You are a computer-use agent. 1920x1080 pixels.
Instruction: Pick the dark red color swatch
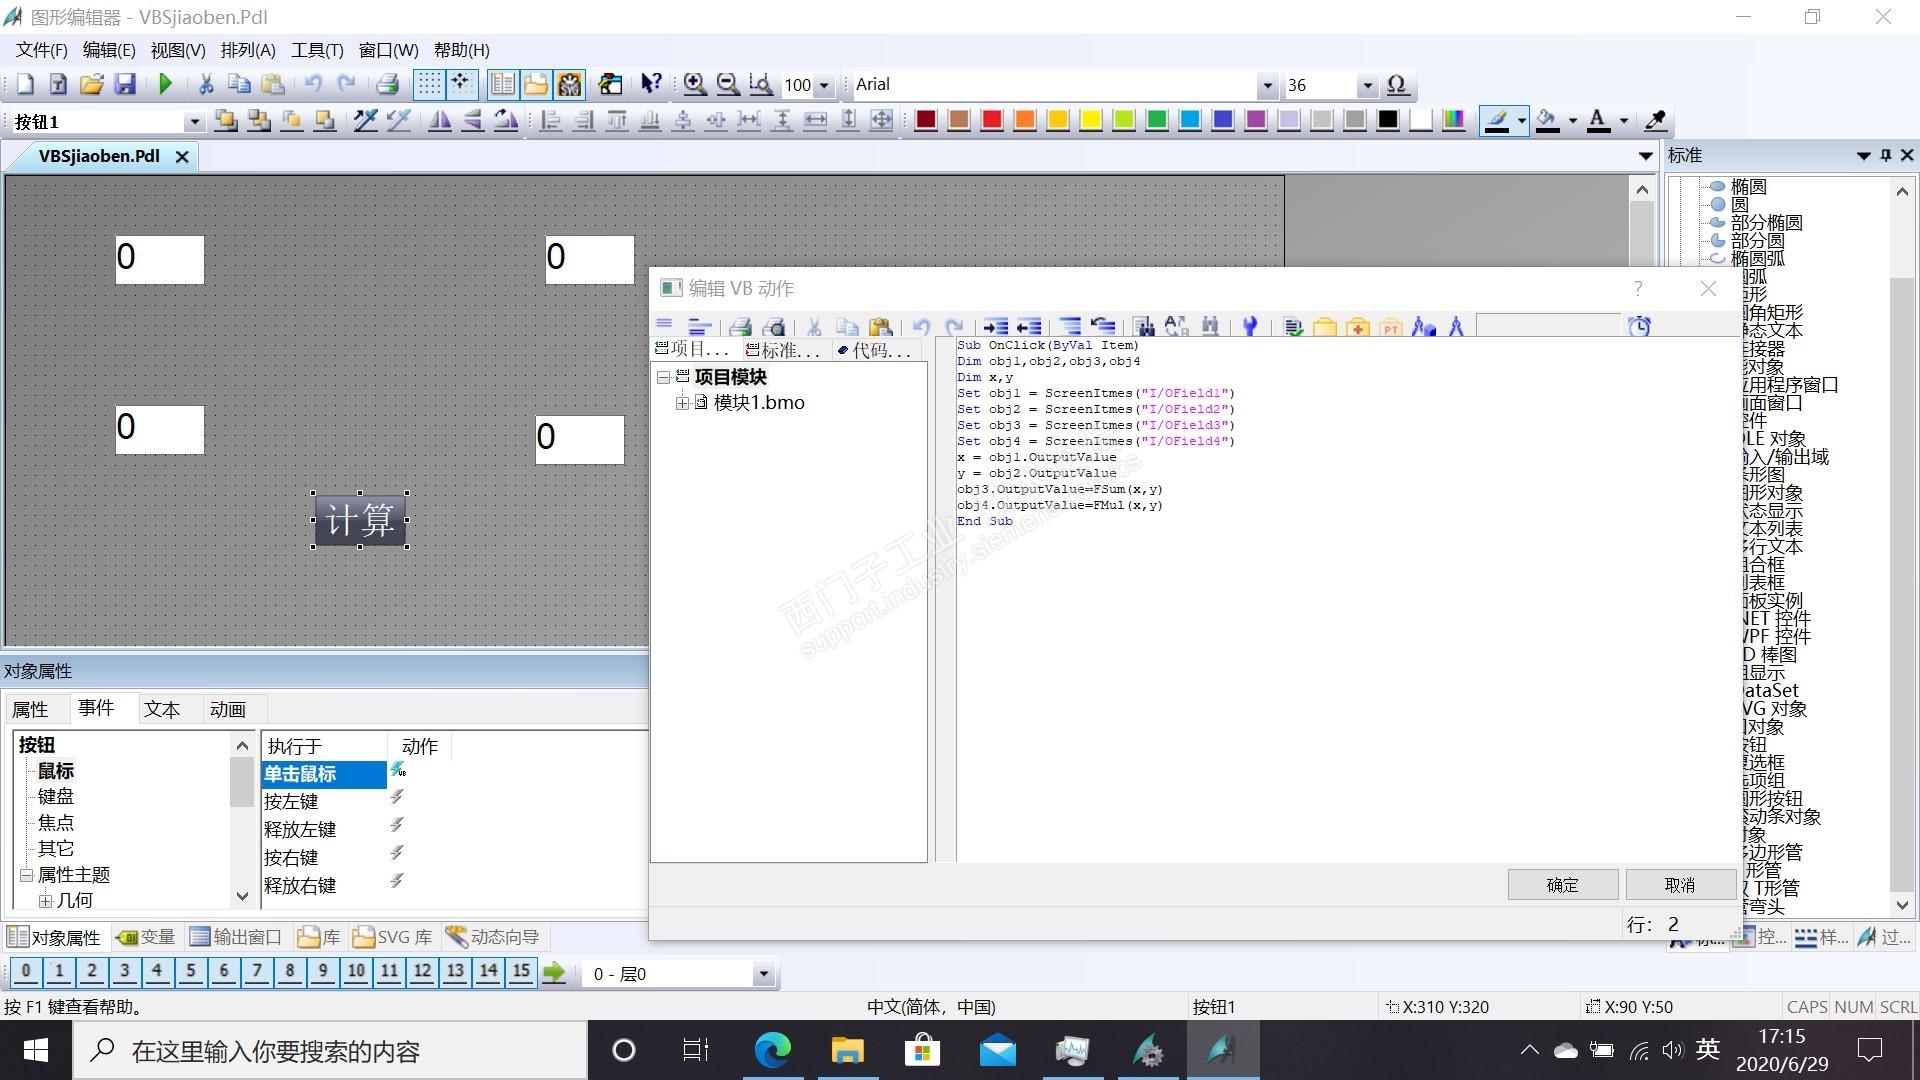pos(926,121)
